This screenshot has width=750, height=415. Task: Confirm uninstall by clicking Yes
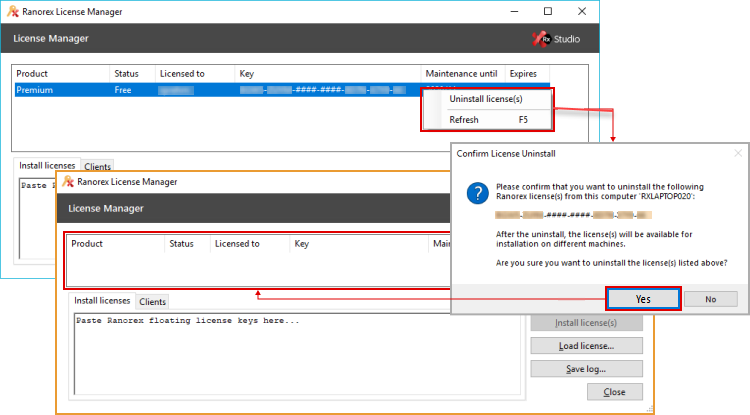[x=643, y=299]
